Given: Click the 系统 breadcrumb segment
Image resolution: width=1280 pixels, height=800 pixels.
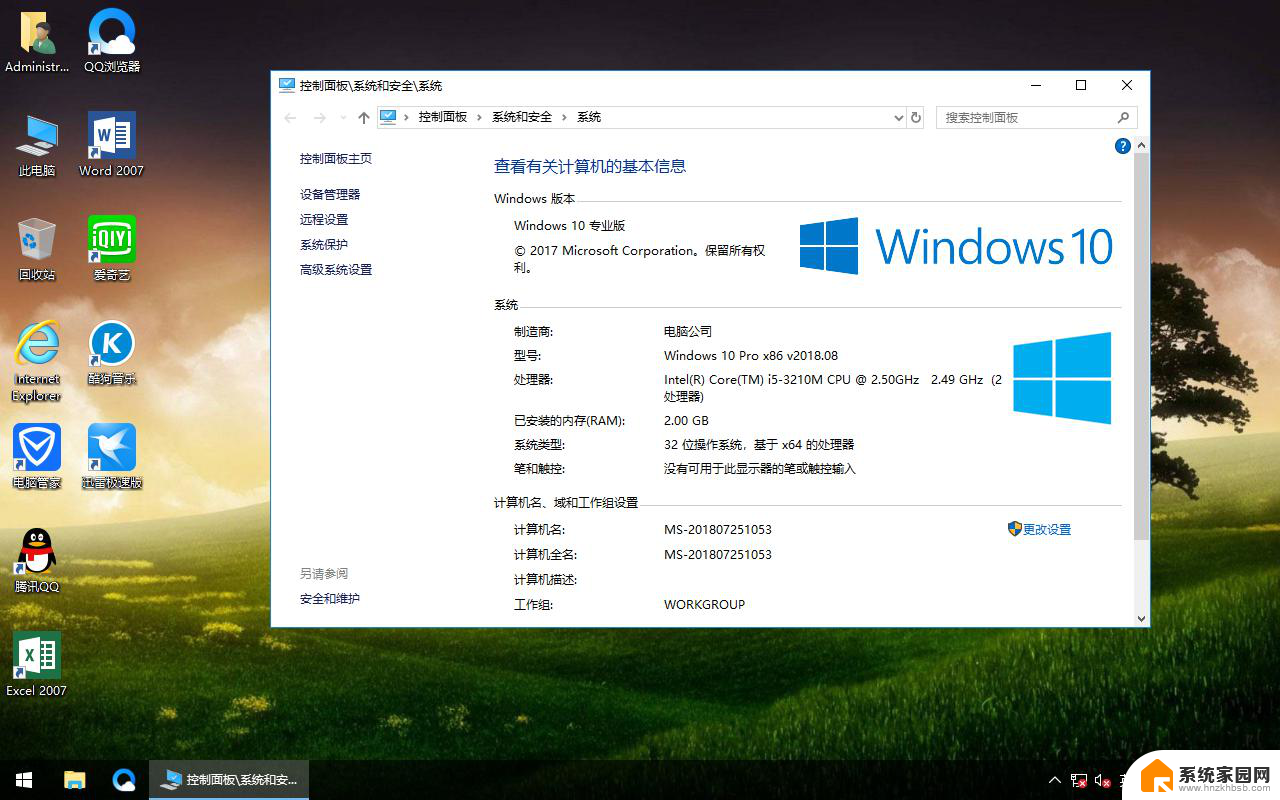Looking at the screenshot, I should (x=589, y=117).
